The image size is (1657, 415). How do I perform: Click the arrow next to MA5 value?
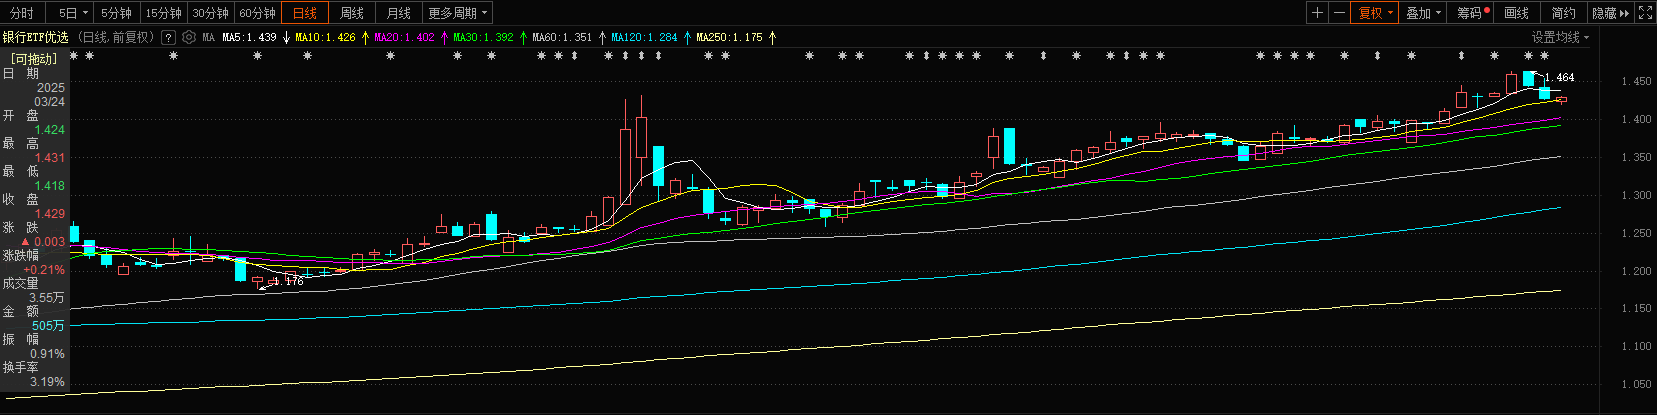coord(286,37)
